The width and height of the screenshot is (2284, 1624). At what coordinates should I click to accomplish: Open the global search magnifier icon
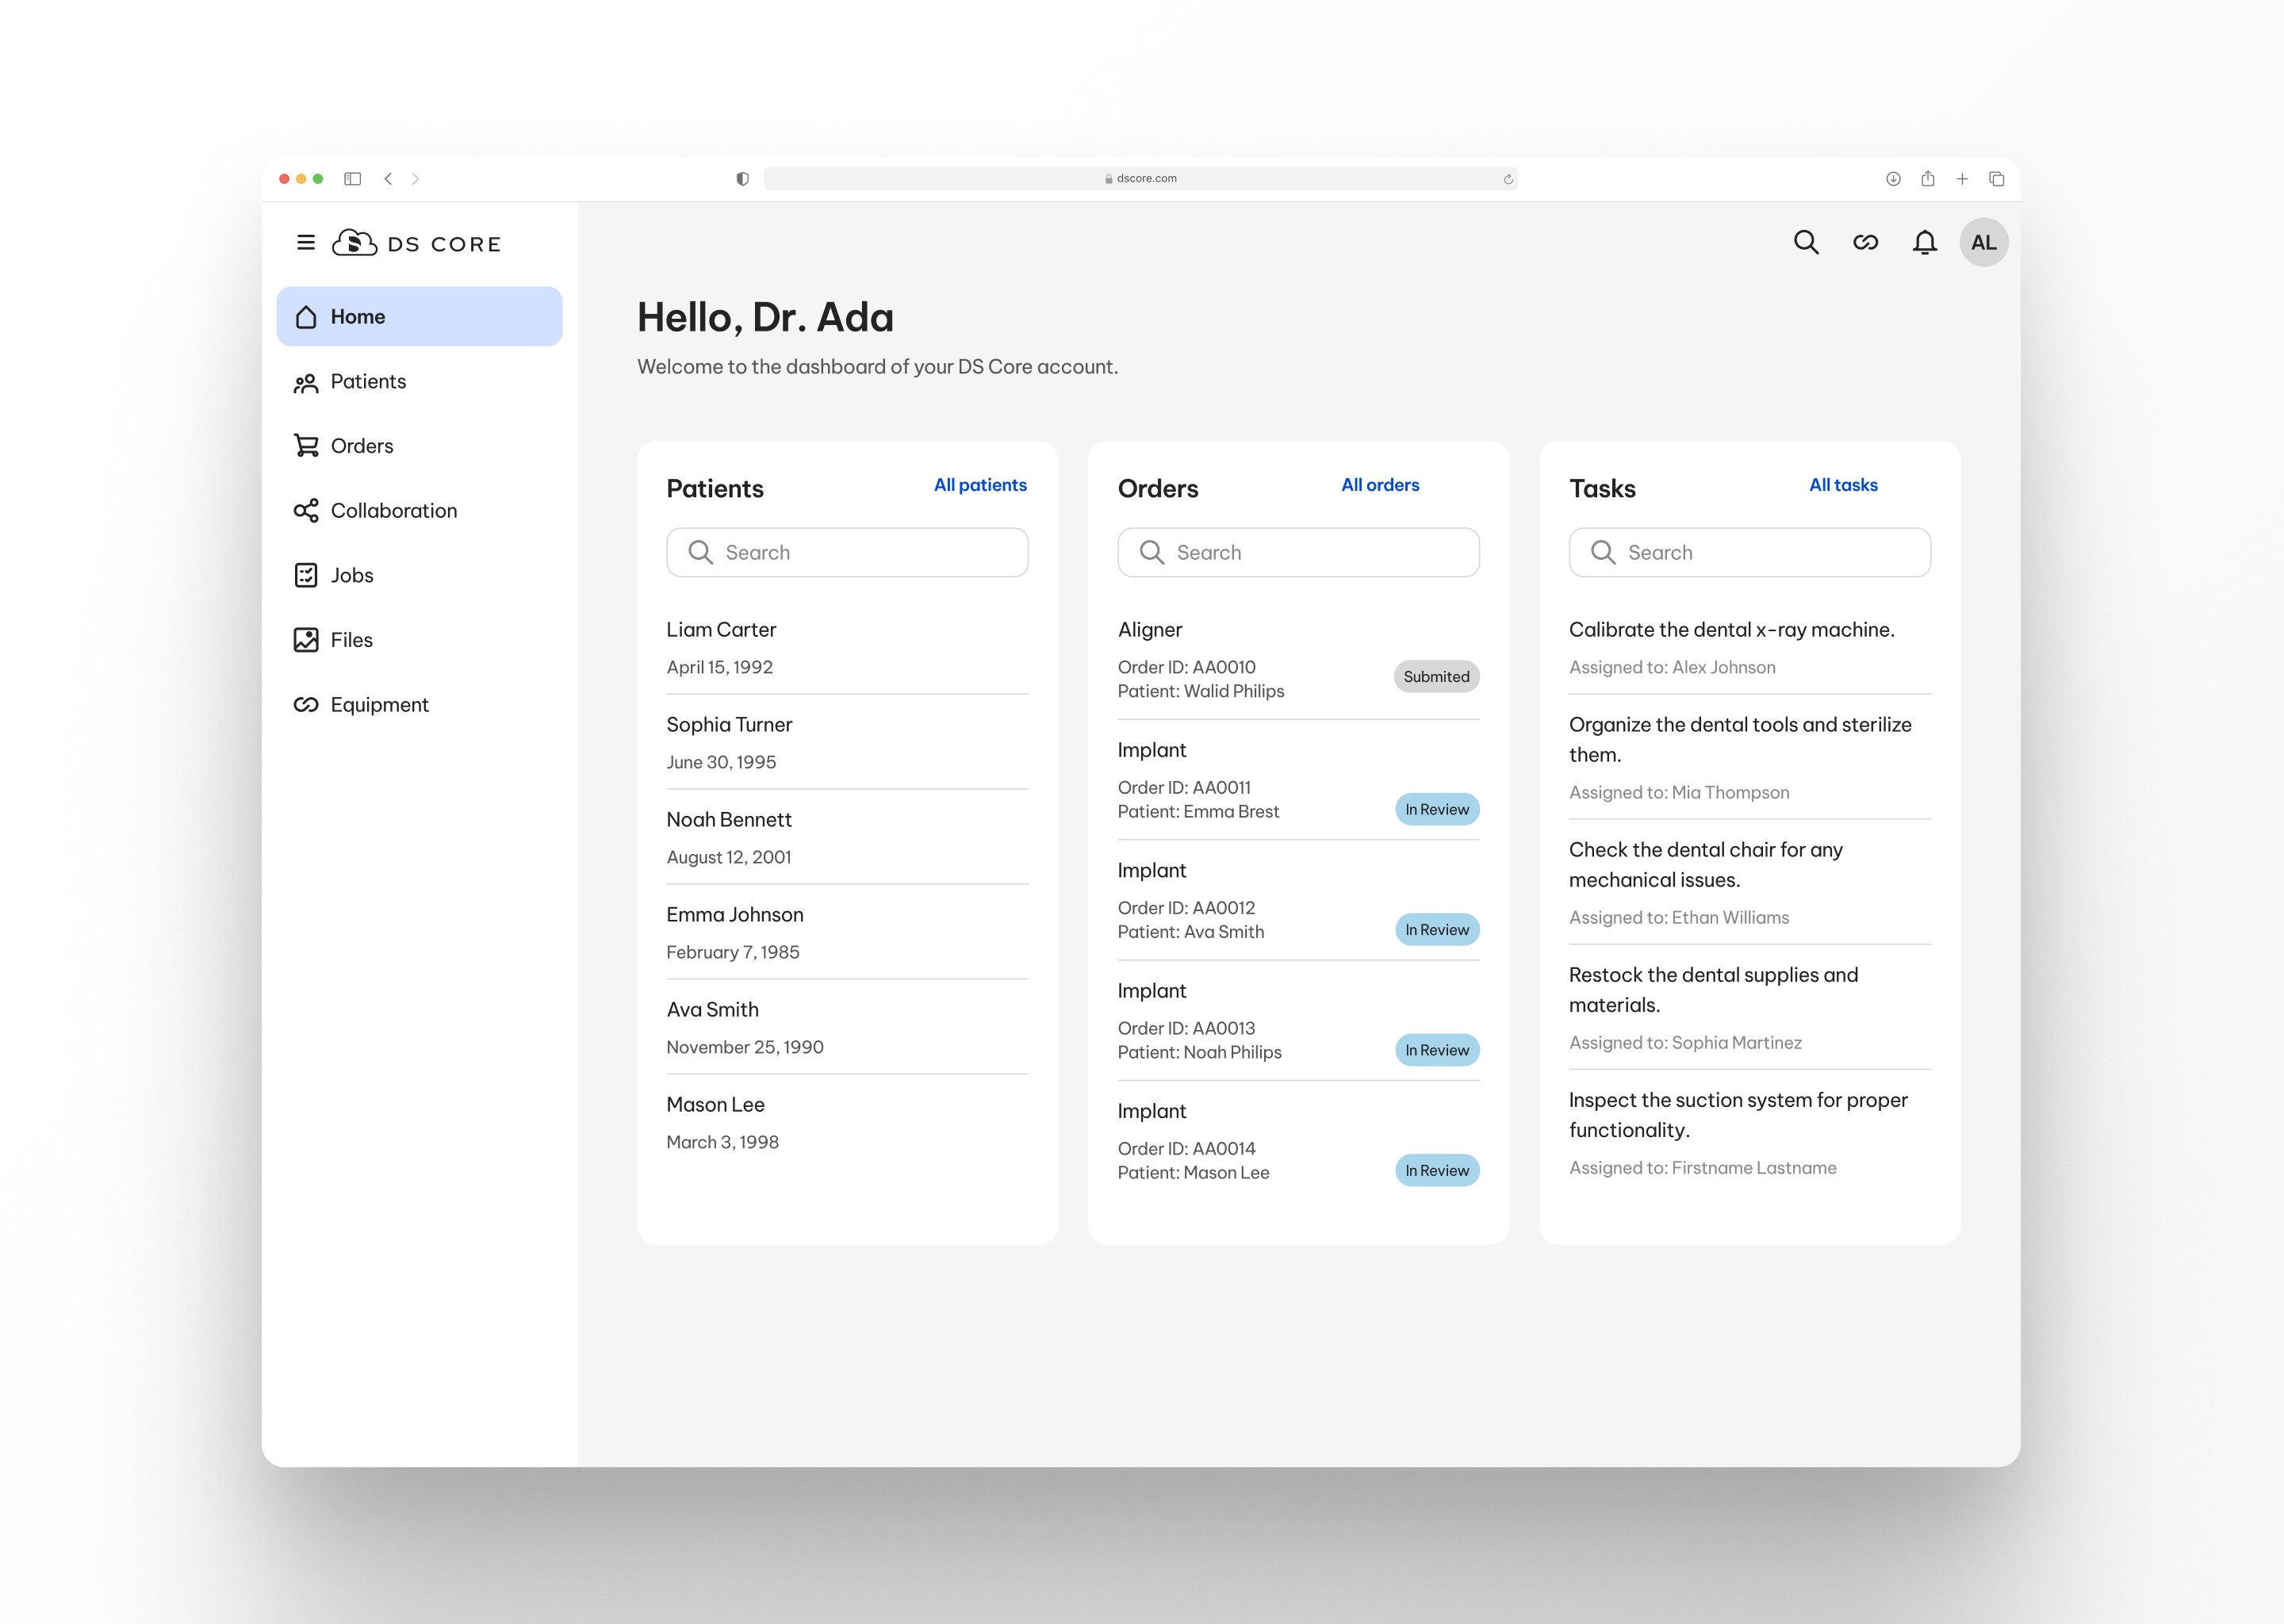(1806, 243)
